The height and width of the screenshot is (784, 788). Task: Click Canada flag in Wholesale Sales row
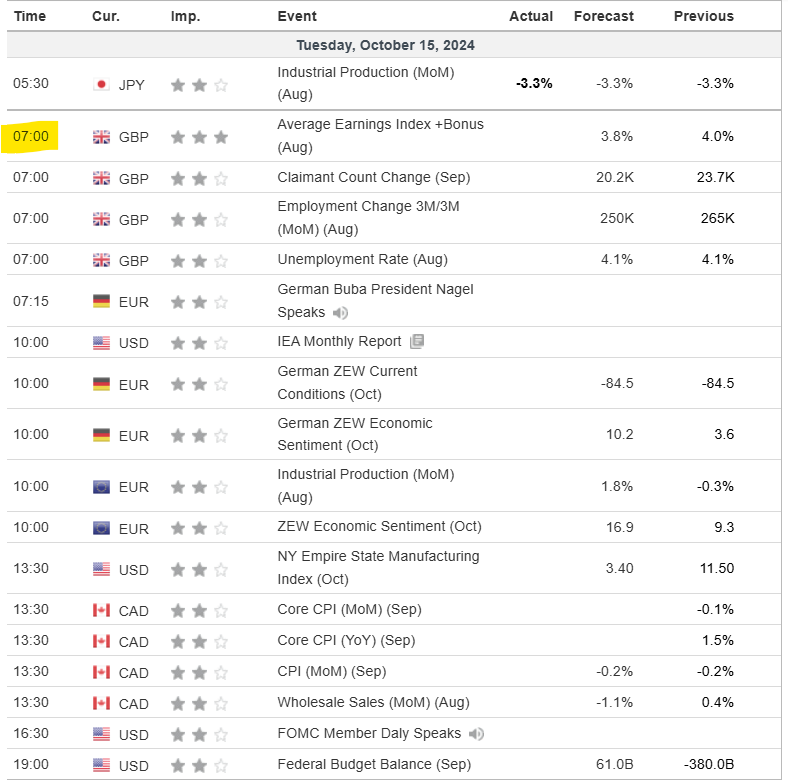click(x=101, y=703)
